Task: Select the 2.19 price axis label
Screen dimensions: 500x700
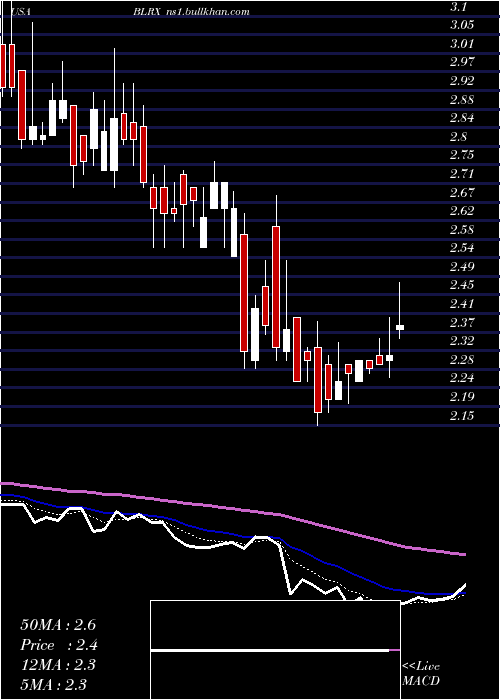Action: tap(462, 397)
